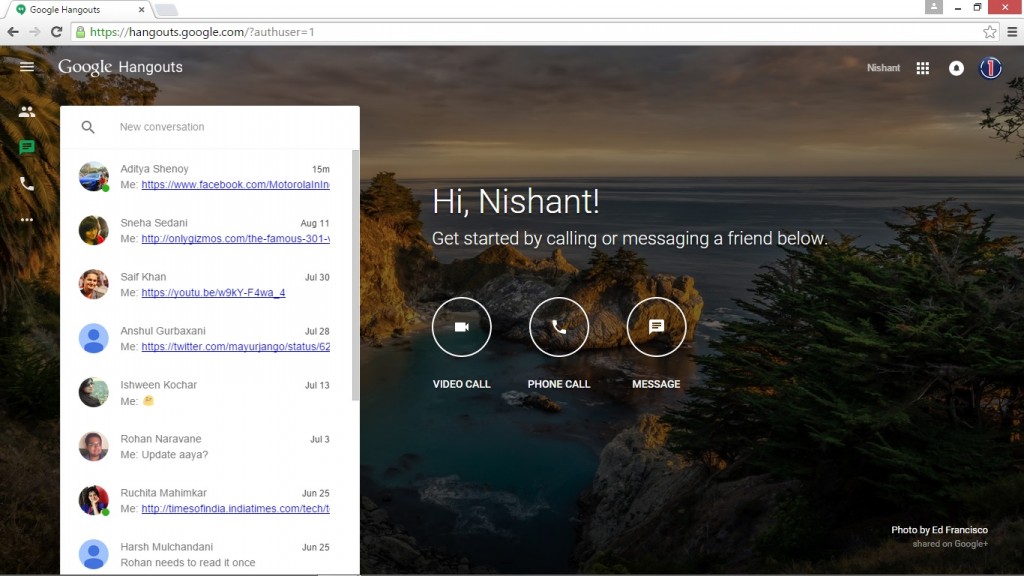
Task: Open the twitter.com link
Action: 235,347
